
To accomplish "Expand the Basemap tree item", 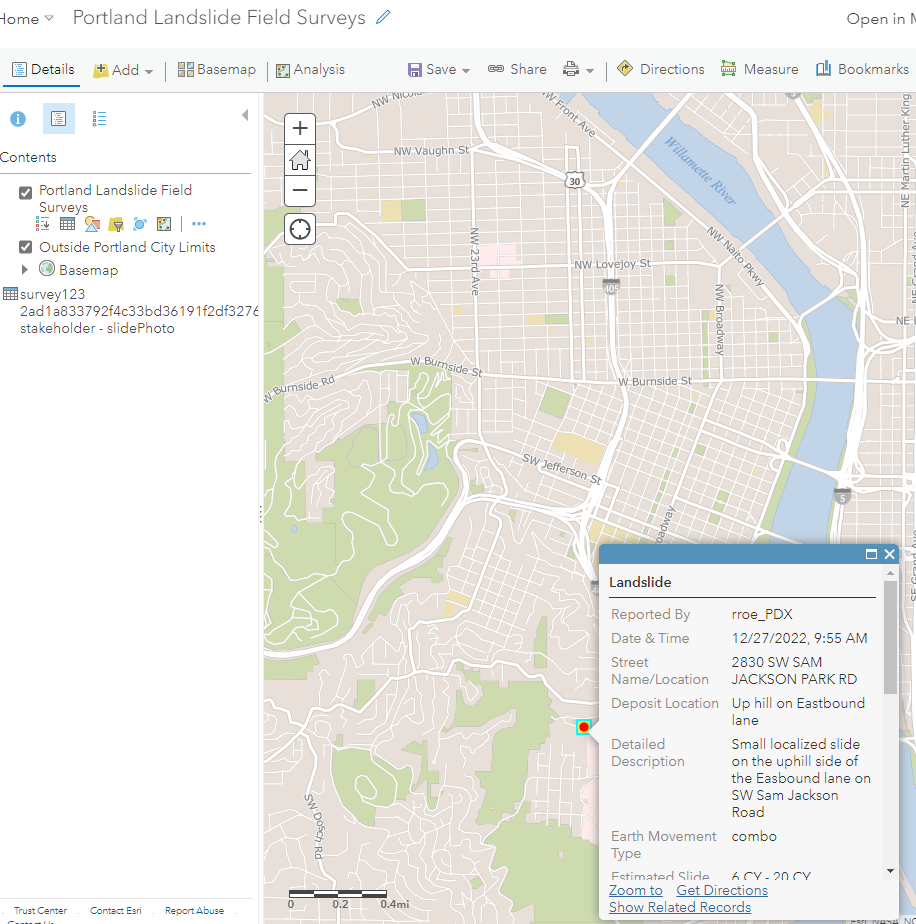I will tap(25, 269).
